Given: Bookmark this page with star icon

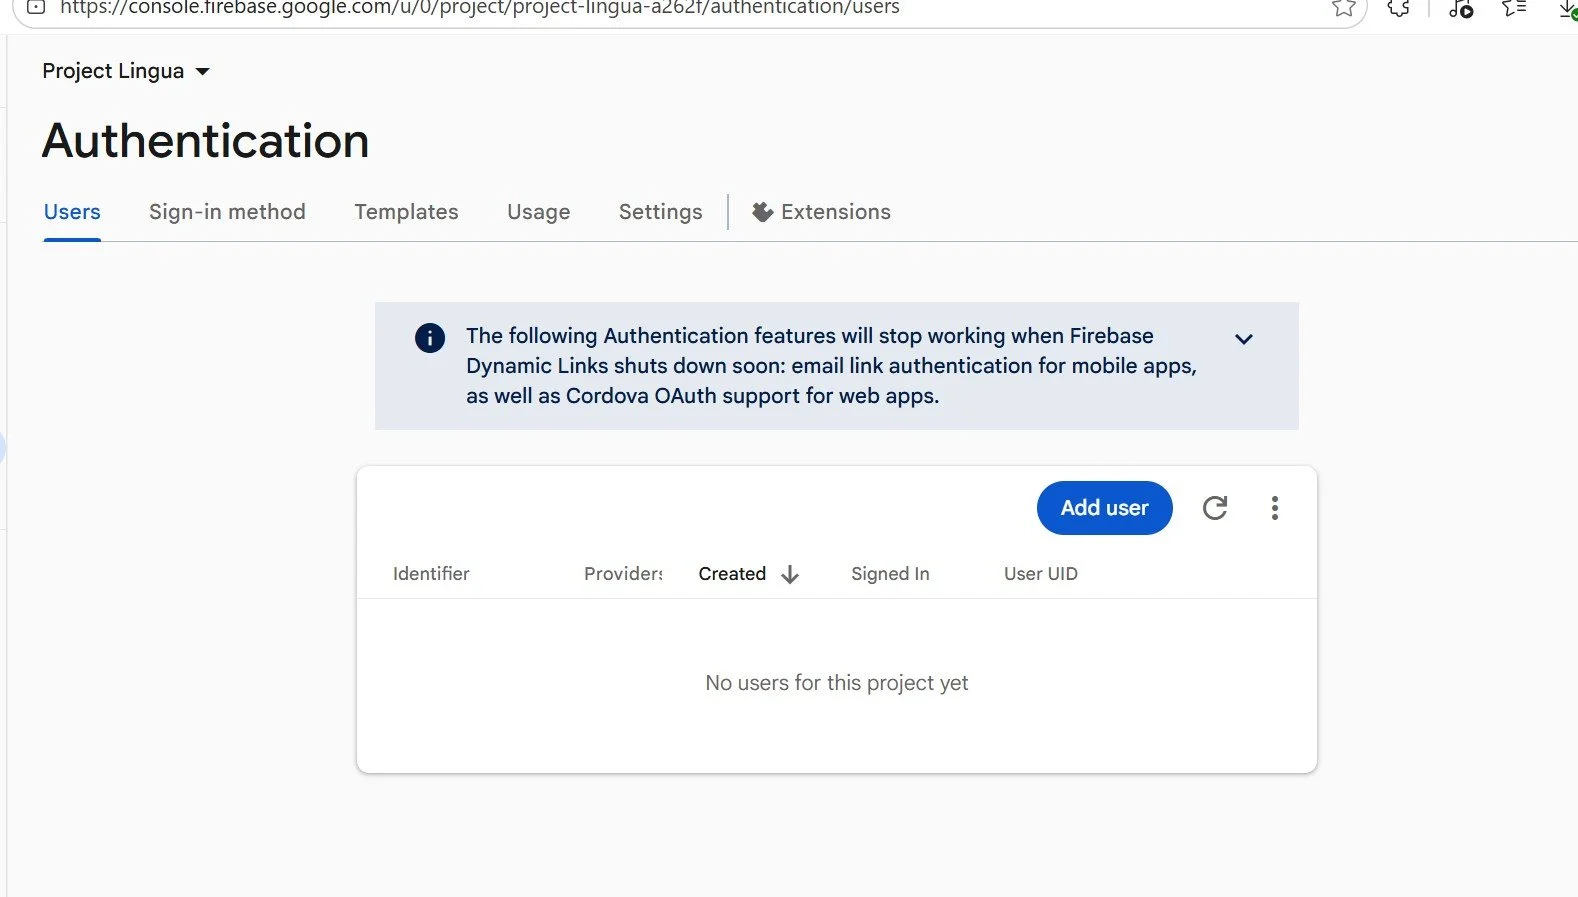Looking at the screenshot, I should click(1344, 8).
